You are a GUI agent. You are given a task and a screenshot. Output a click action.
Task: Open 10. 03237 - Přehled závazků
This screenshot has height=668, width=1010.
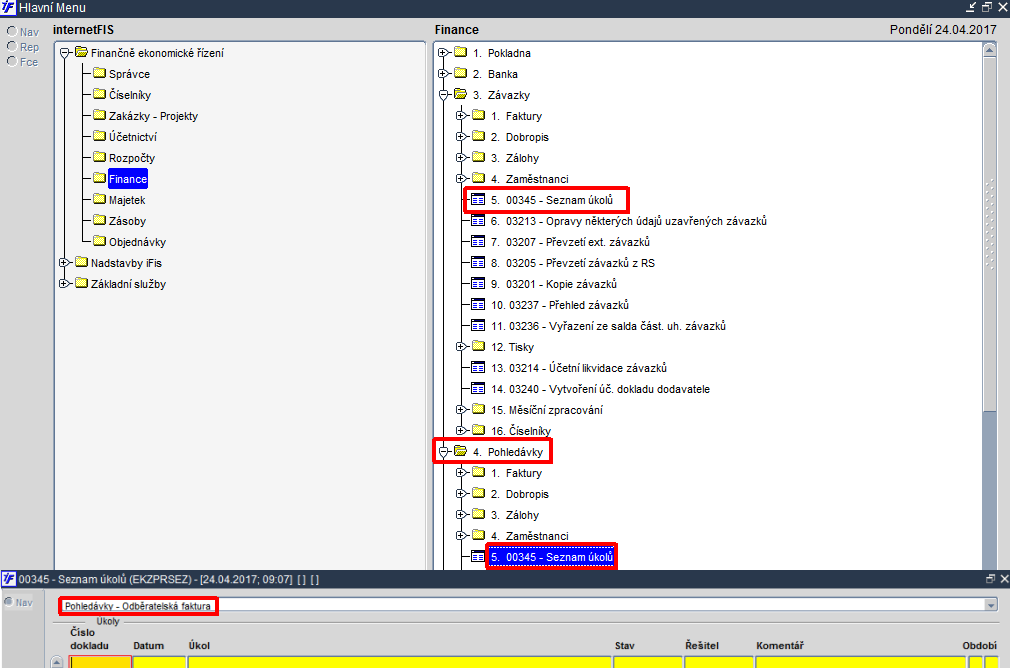tap(560, 305)
